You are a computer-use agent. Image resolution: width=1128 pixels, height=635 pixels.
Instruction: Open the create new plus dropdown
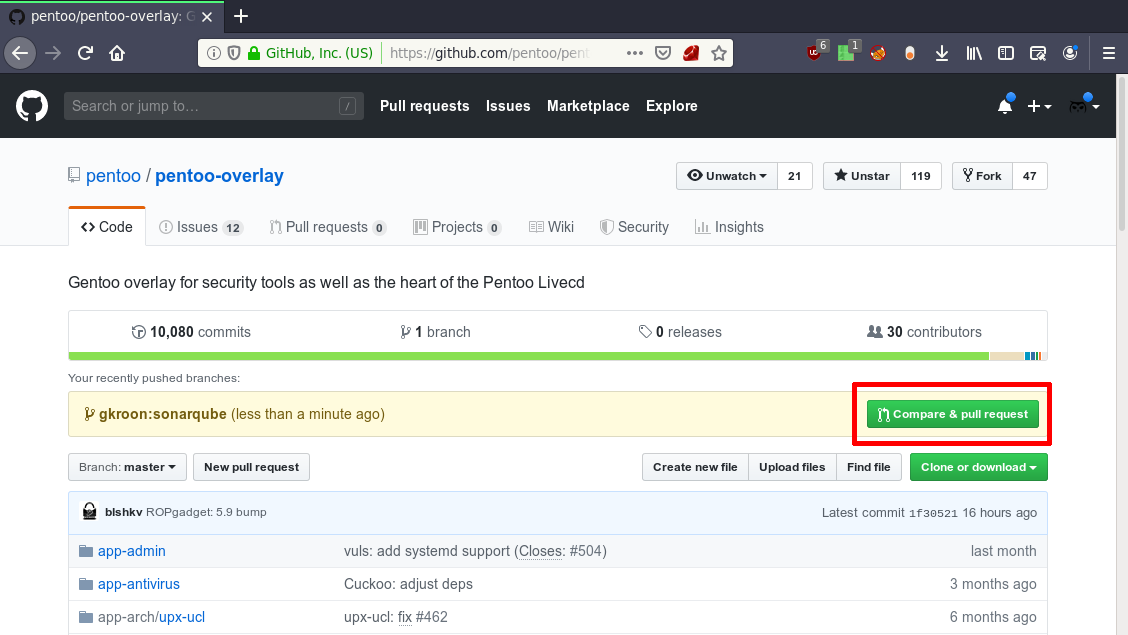(x=1039, y=106)
